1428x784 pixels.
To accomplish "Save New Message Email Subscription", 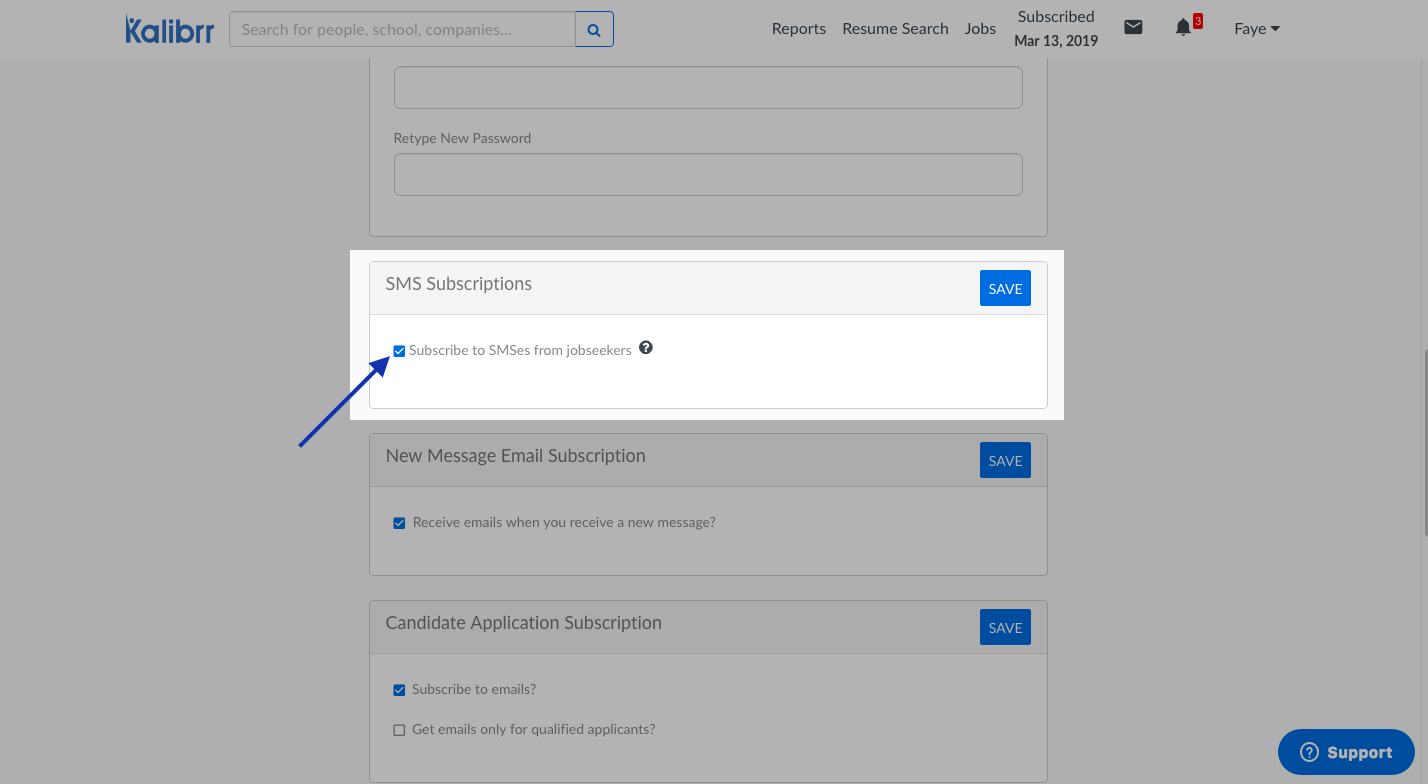I will click(1005, 460).
